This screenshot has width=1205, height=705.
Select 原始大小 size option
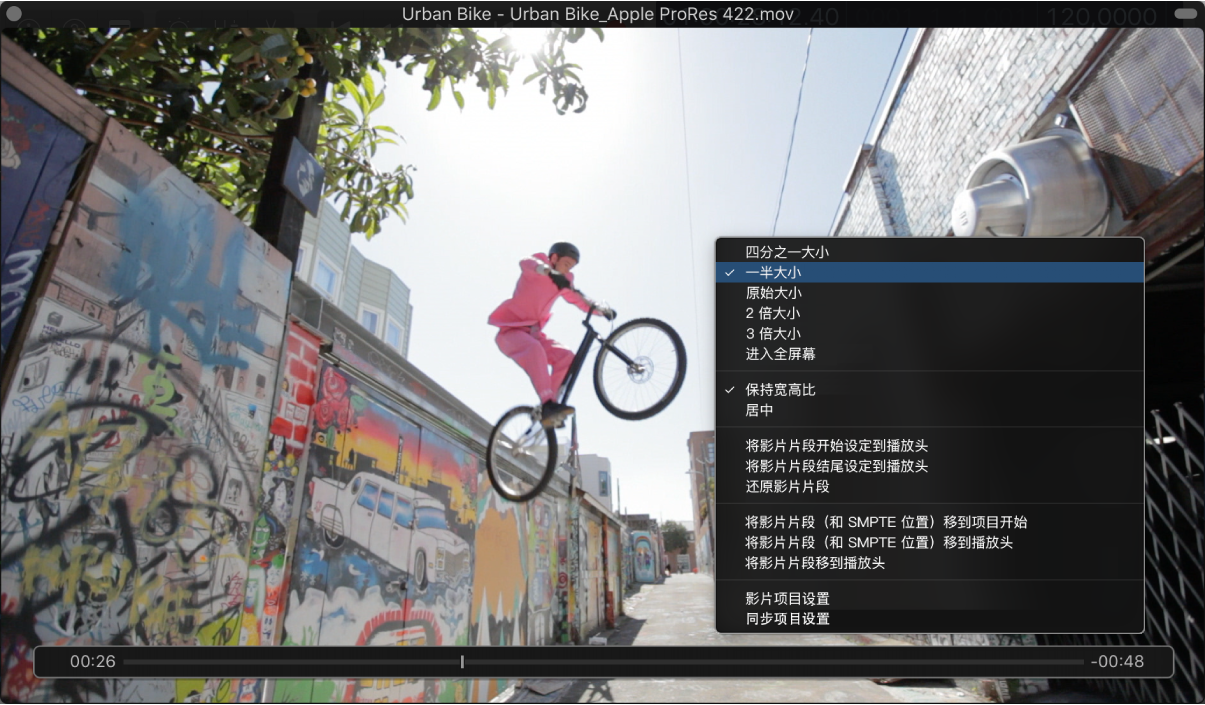tap(930, 293)
